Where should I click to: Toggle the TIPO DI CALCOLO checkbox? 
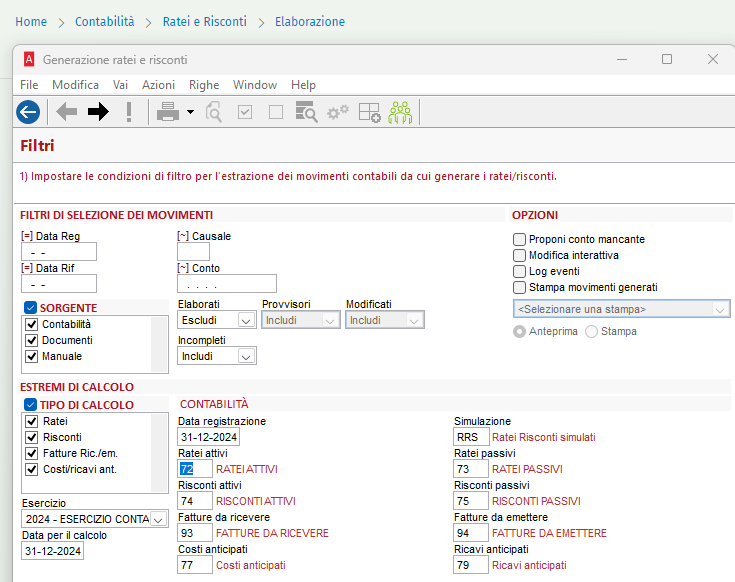30,404
